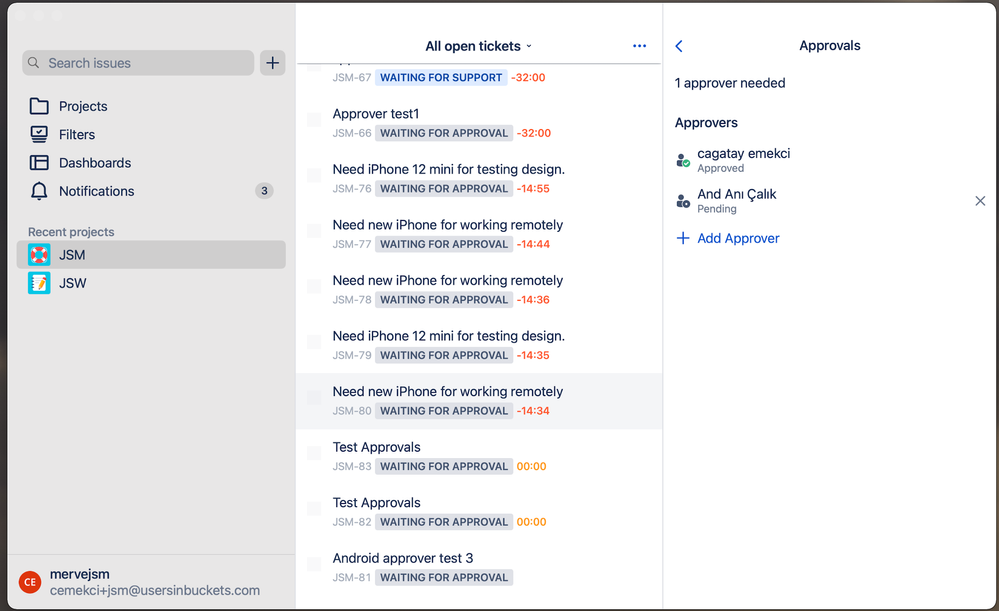The image size is (999, 611).
Task: Select checkbox for ticket JSM-79
Action: pos(314,341)
